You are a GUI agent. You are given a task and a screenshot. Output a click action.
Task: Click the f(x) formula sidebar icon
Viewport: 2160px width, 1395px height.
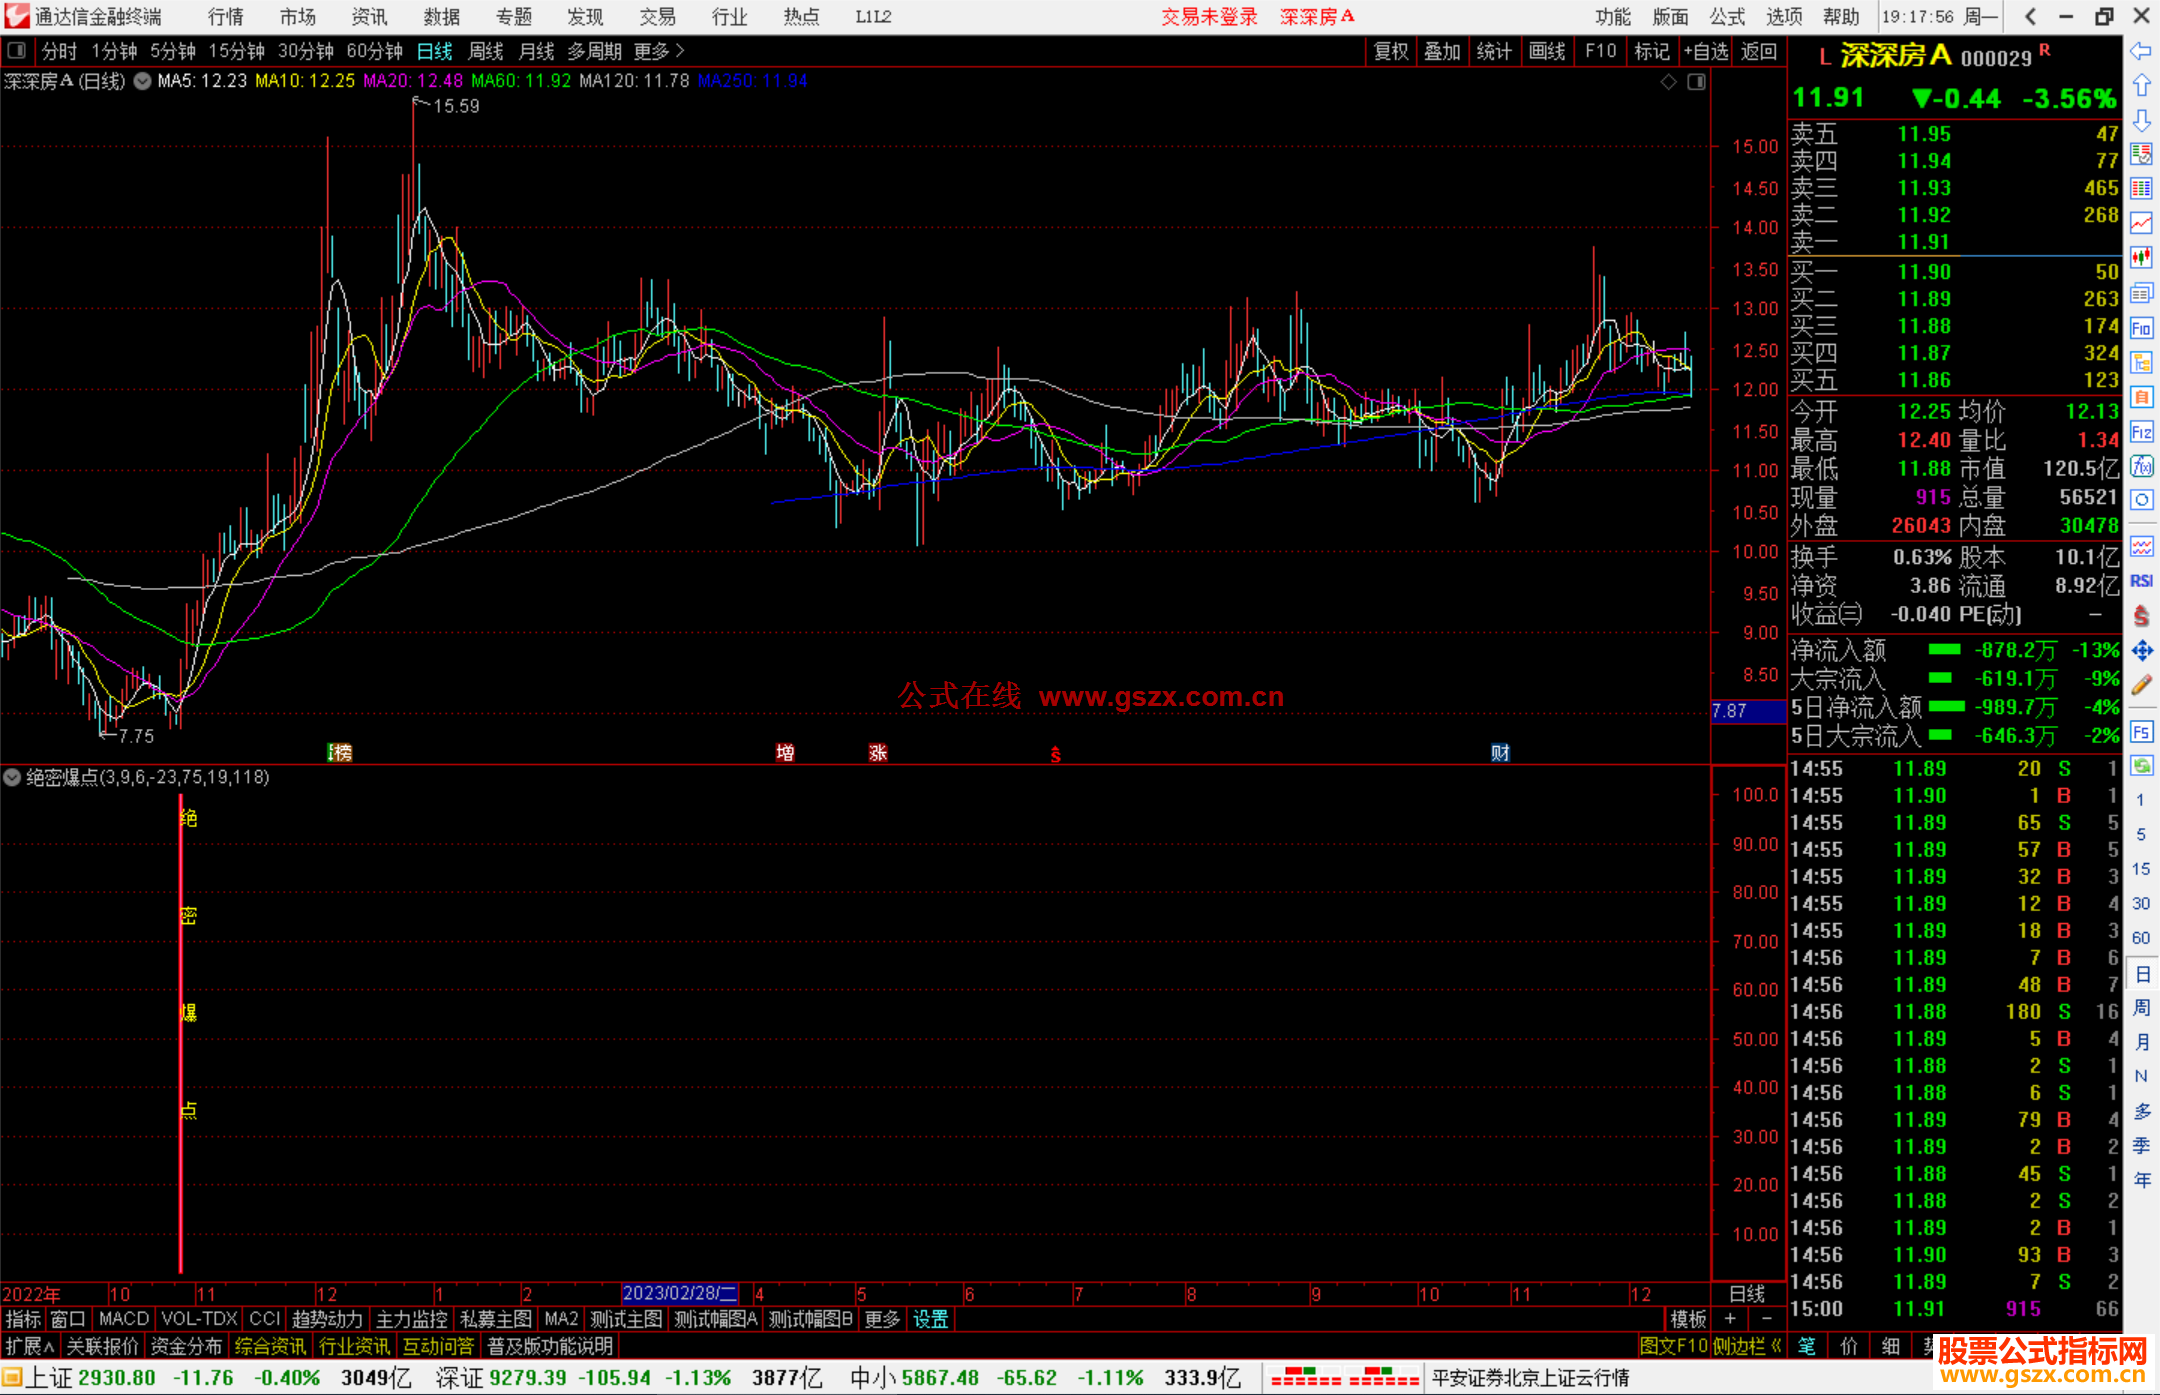[2141, 466]
